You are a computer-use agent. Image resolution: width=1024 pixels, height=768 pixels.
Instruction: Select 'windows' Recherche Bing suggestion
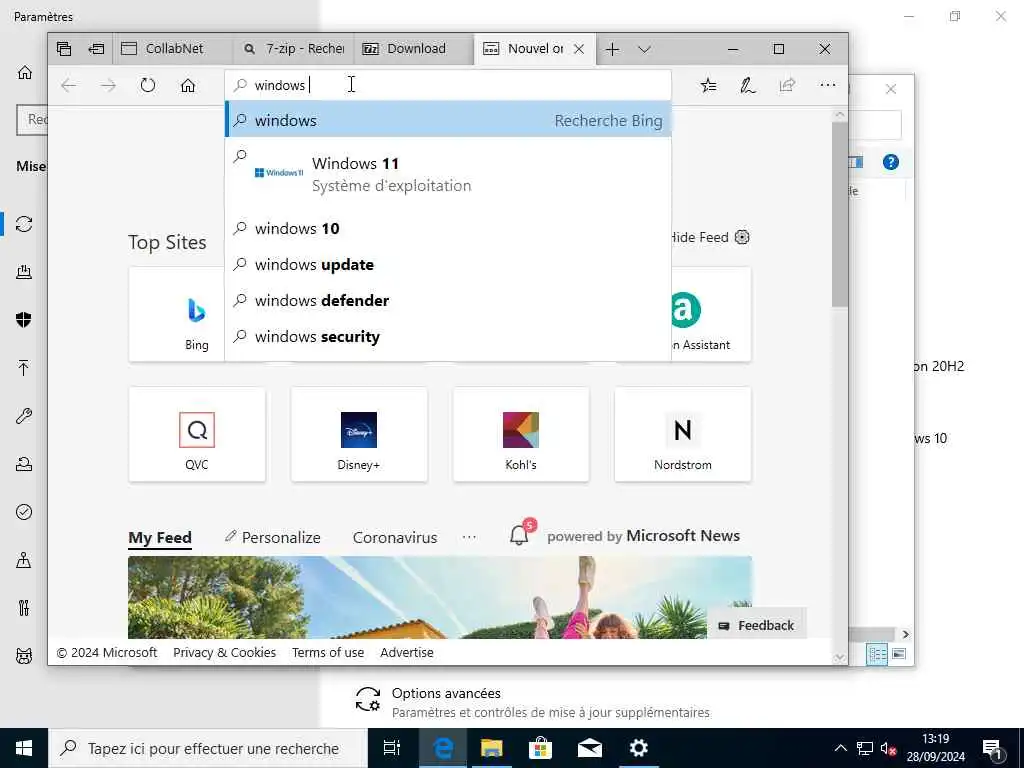[x=448, y=120]
